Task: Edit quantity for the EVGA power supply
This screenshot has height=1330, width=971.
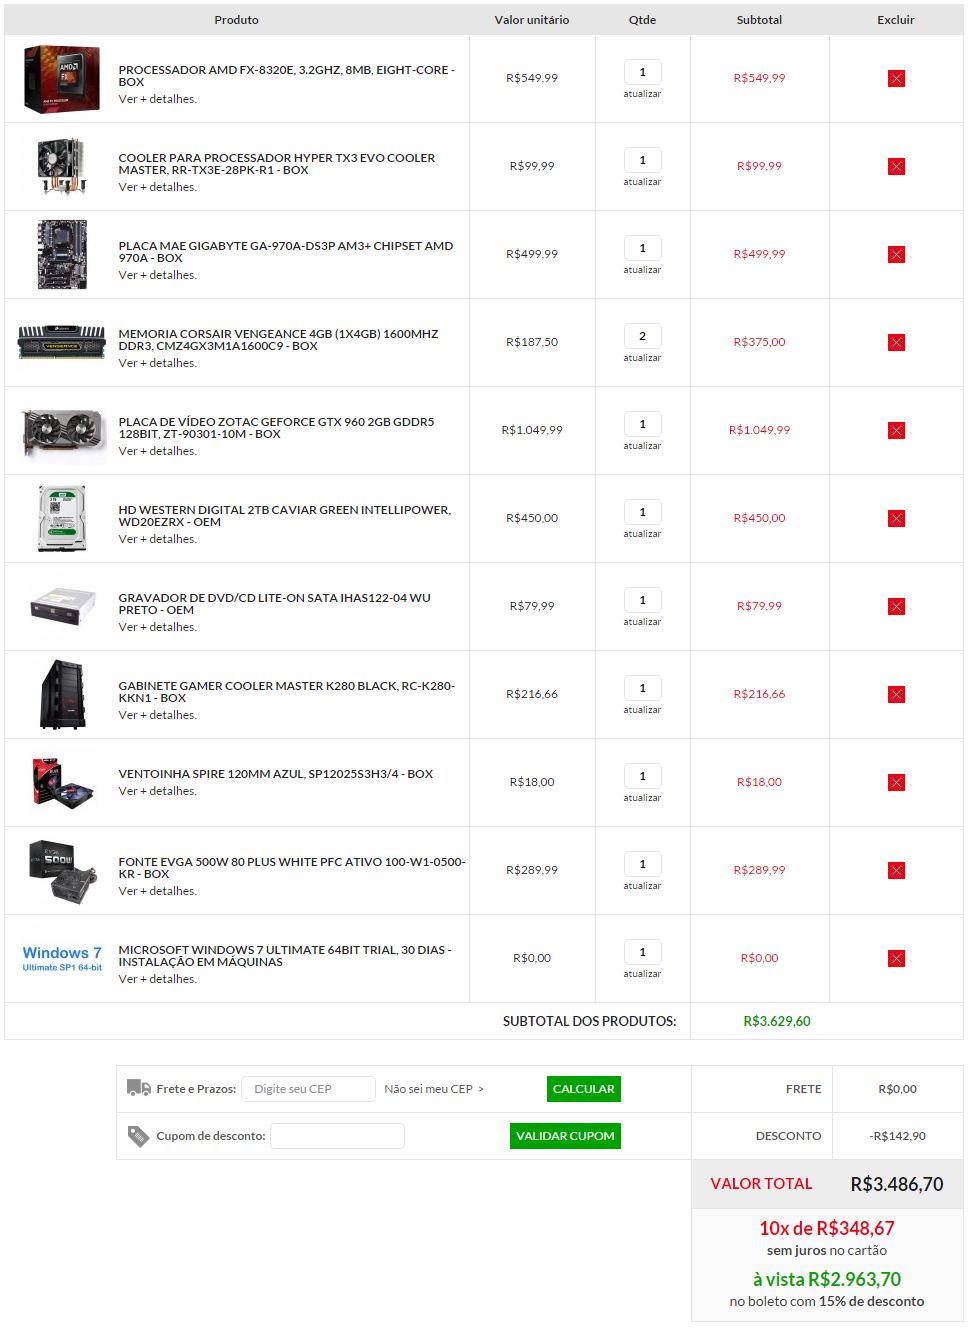Action: (x=642, y=864)
